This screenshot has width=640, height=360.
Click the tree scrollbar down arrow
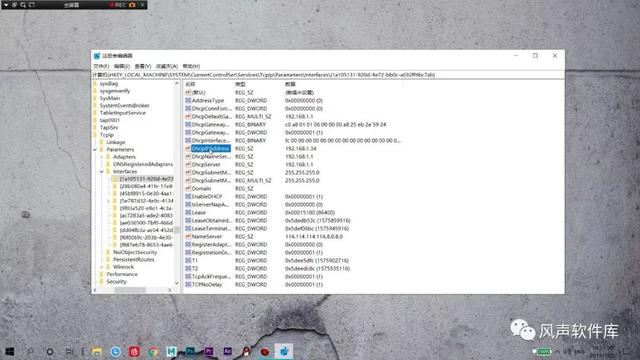[177, 283]
